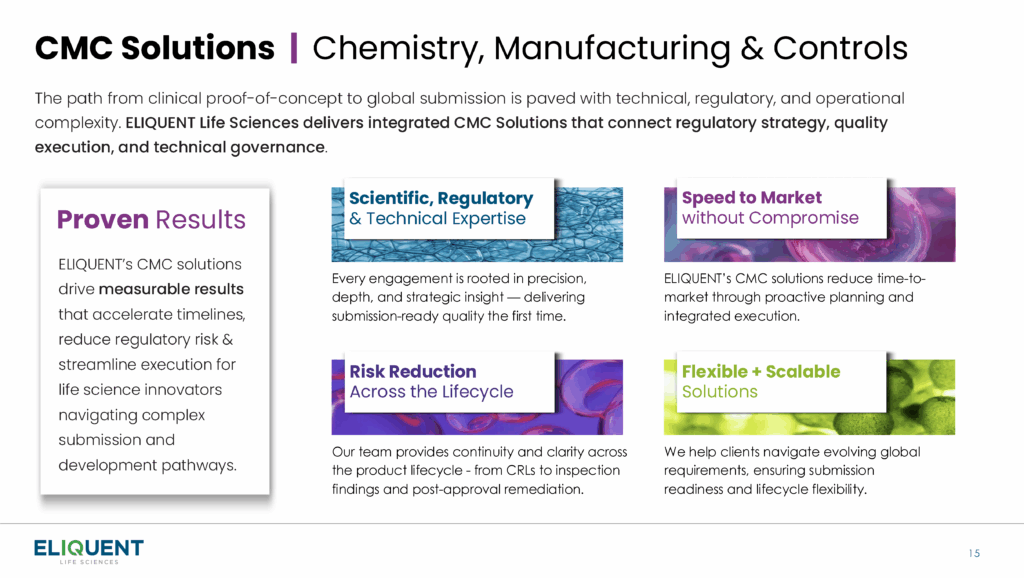This screenshot has width=1024, height=578.
Task: Click the paragraph about submission-ready quality
Action: 459,297
